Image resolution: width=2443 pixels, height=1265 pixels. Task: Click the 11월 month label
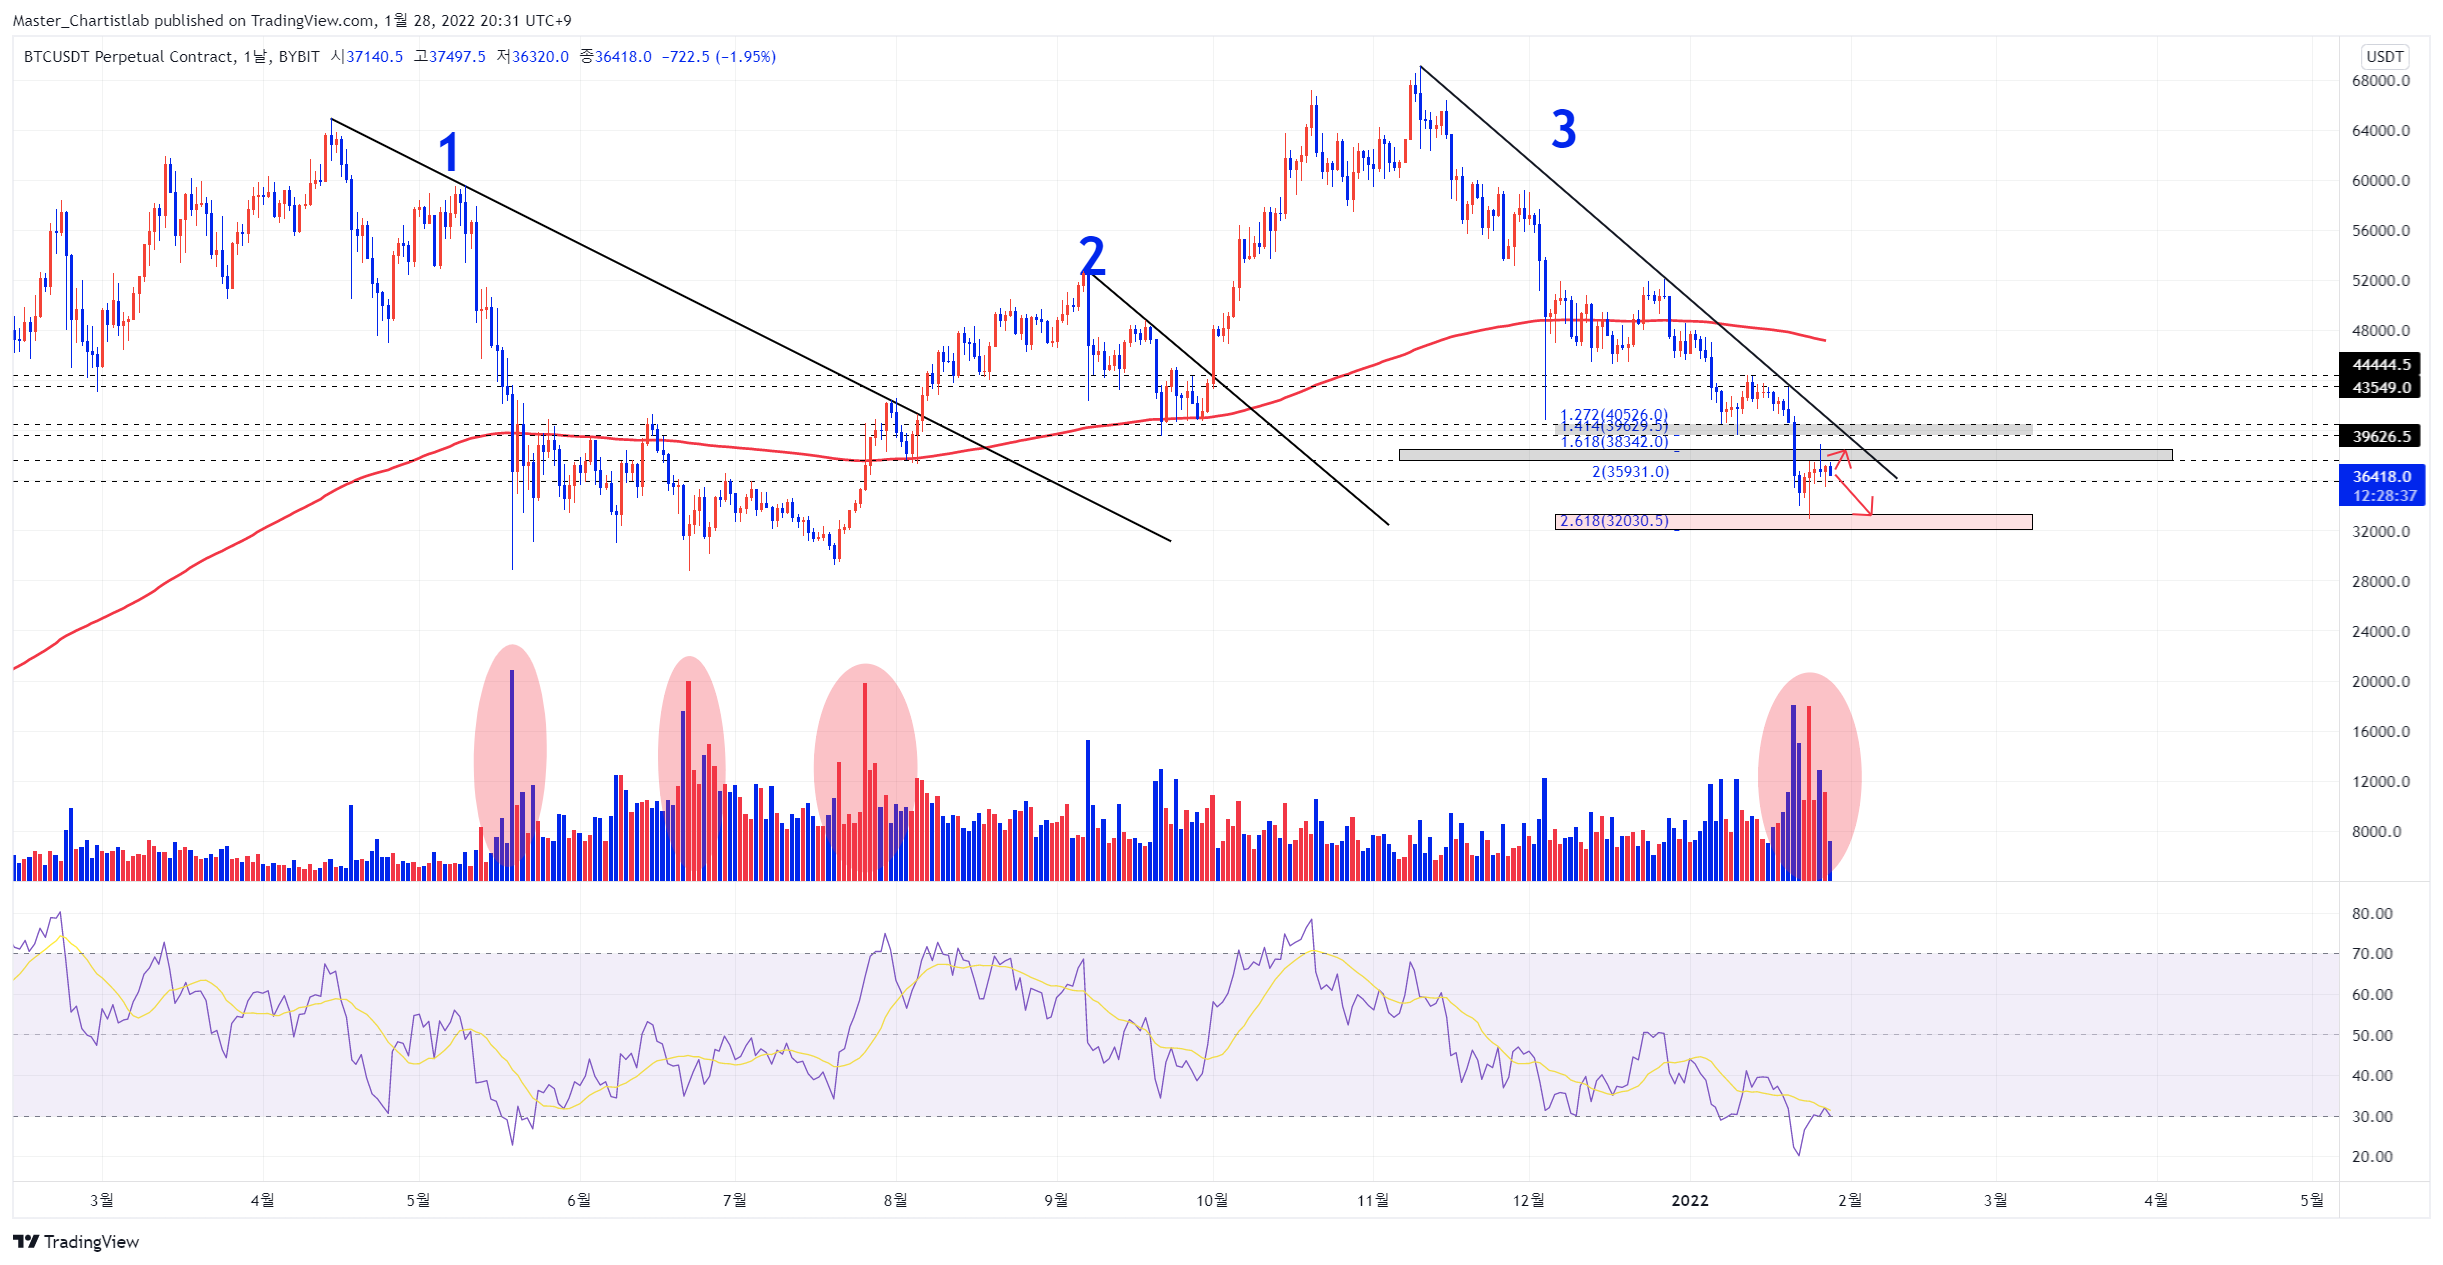1373,1200
